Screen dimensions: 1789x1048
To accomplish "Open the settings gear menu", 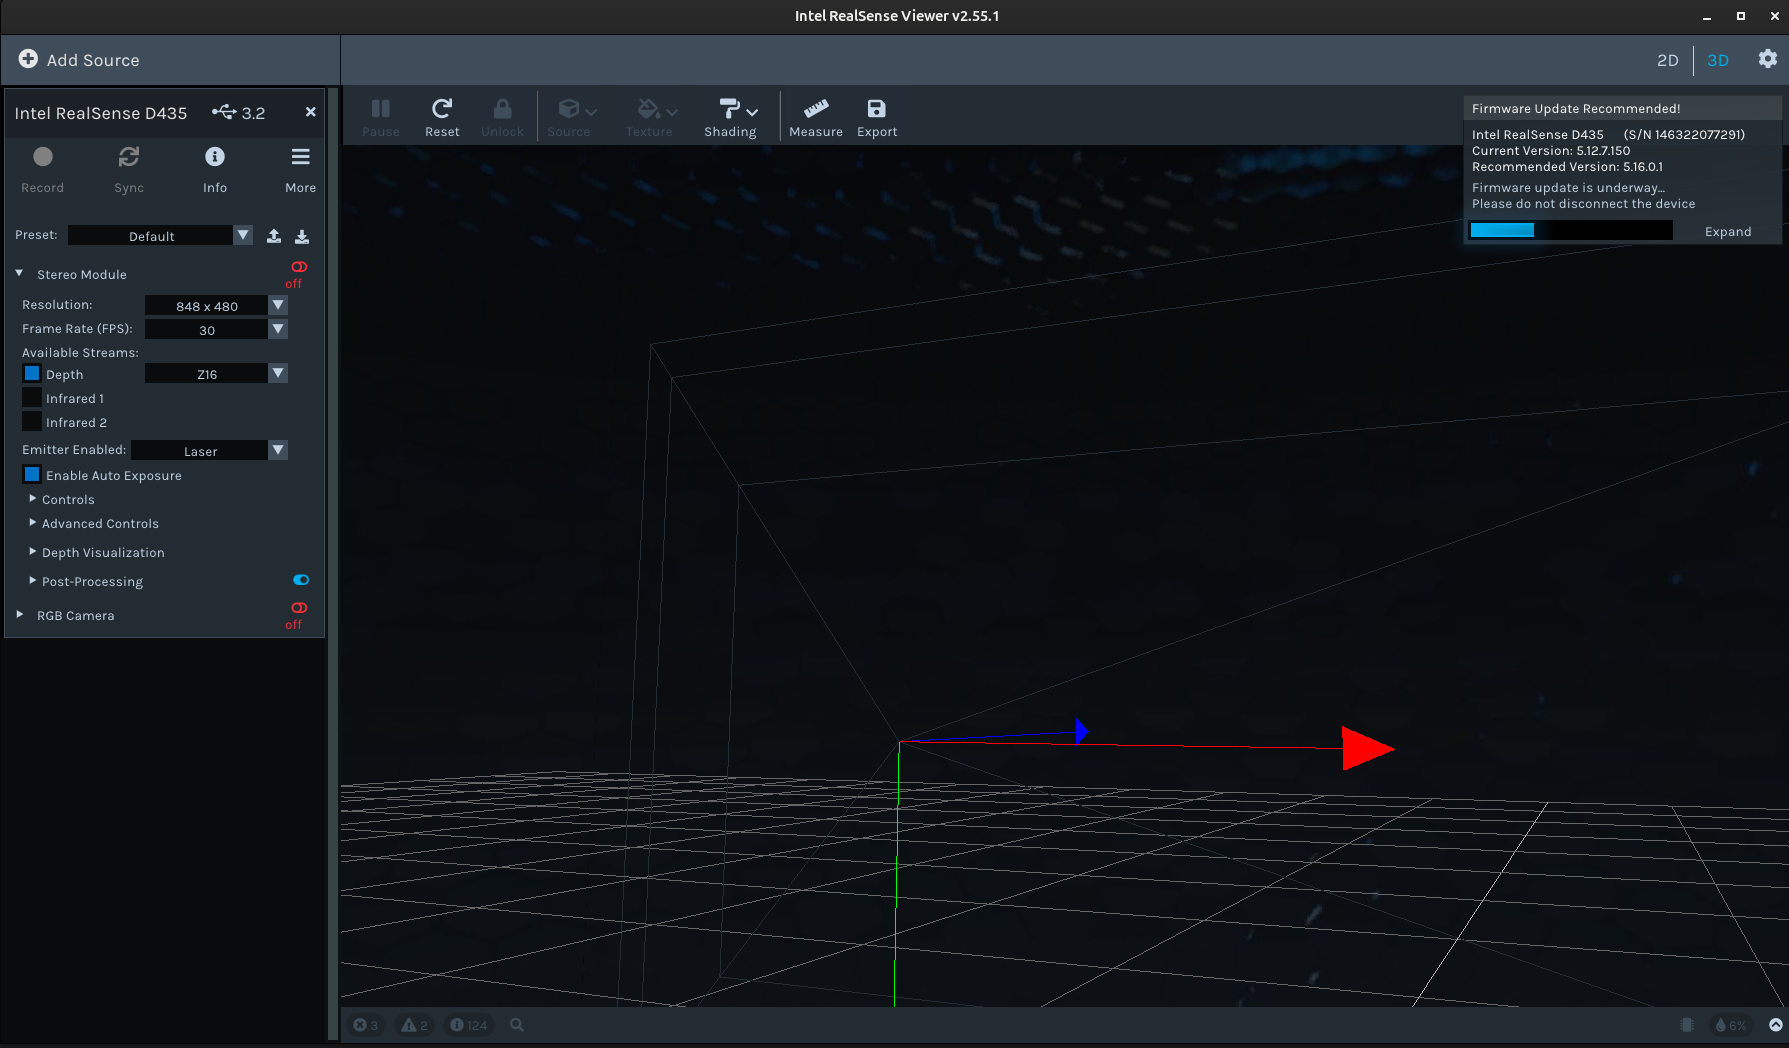I will (x=1767, y=59).
